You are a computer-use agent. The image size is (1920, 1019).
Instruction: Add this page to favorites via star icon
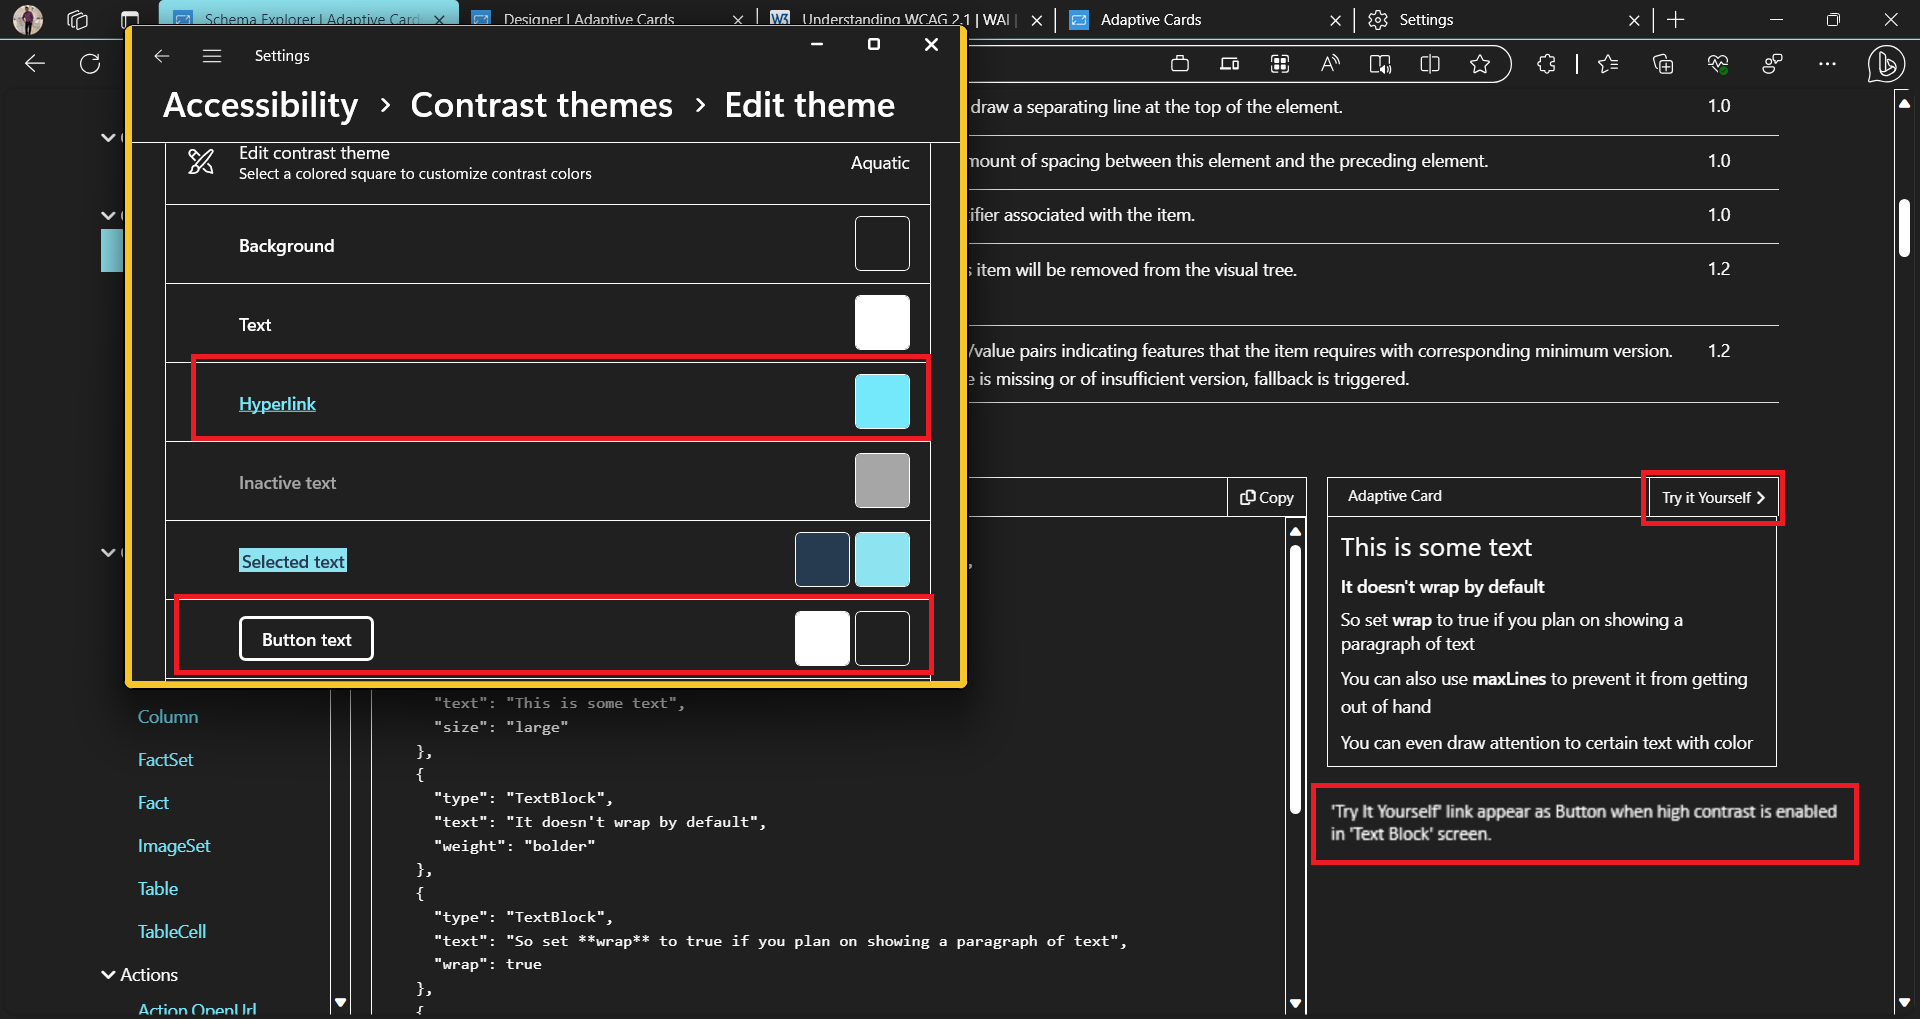coord(1481,63)
